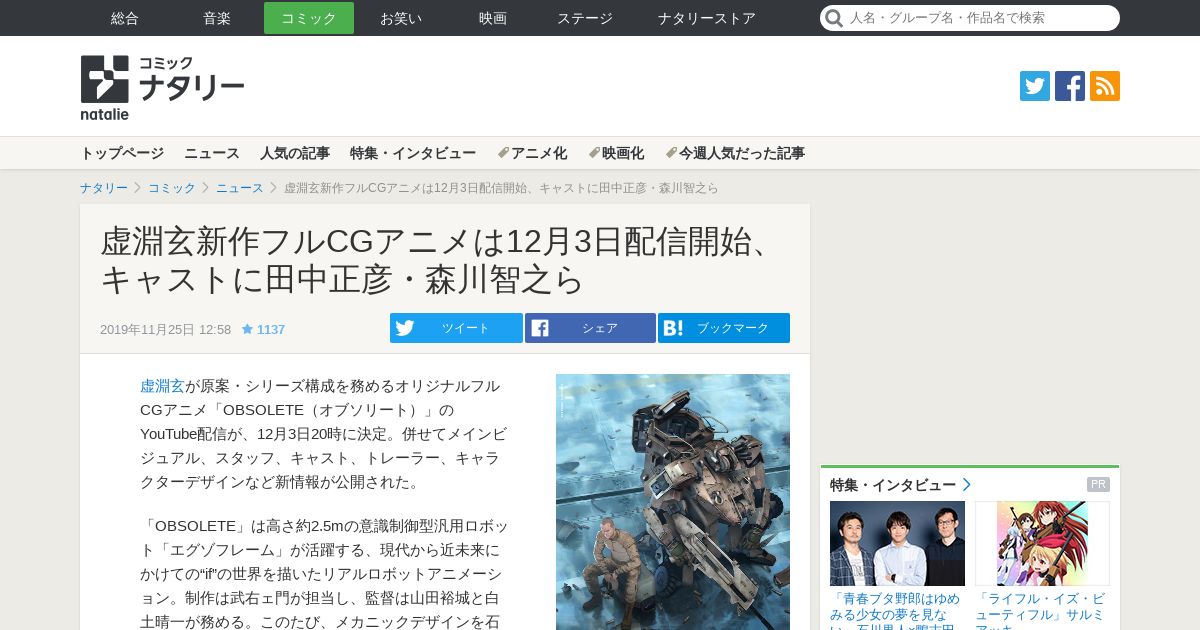Share the article via ツイート button
The height and width of the screenshot is (630, 1200).
tap(456, 328)
